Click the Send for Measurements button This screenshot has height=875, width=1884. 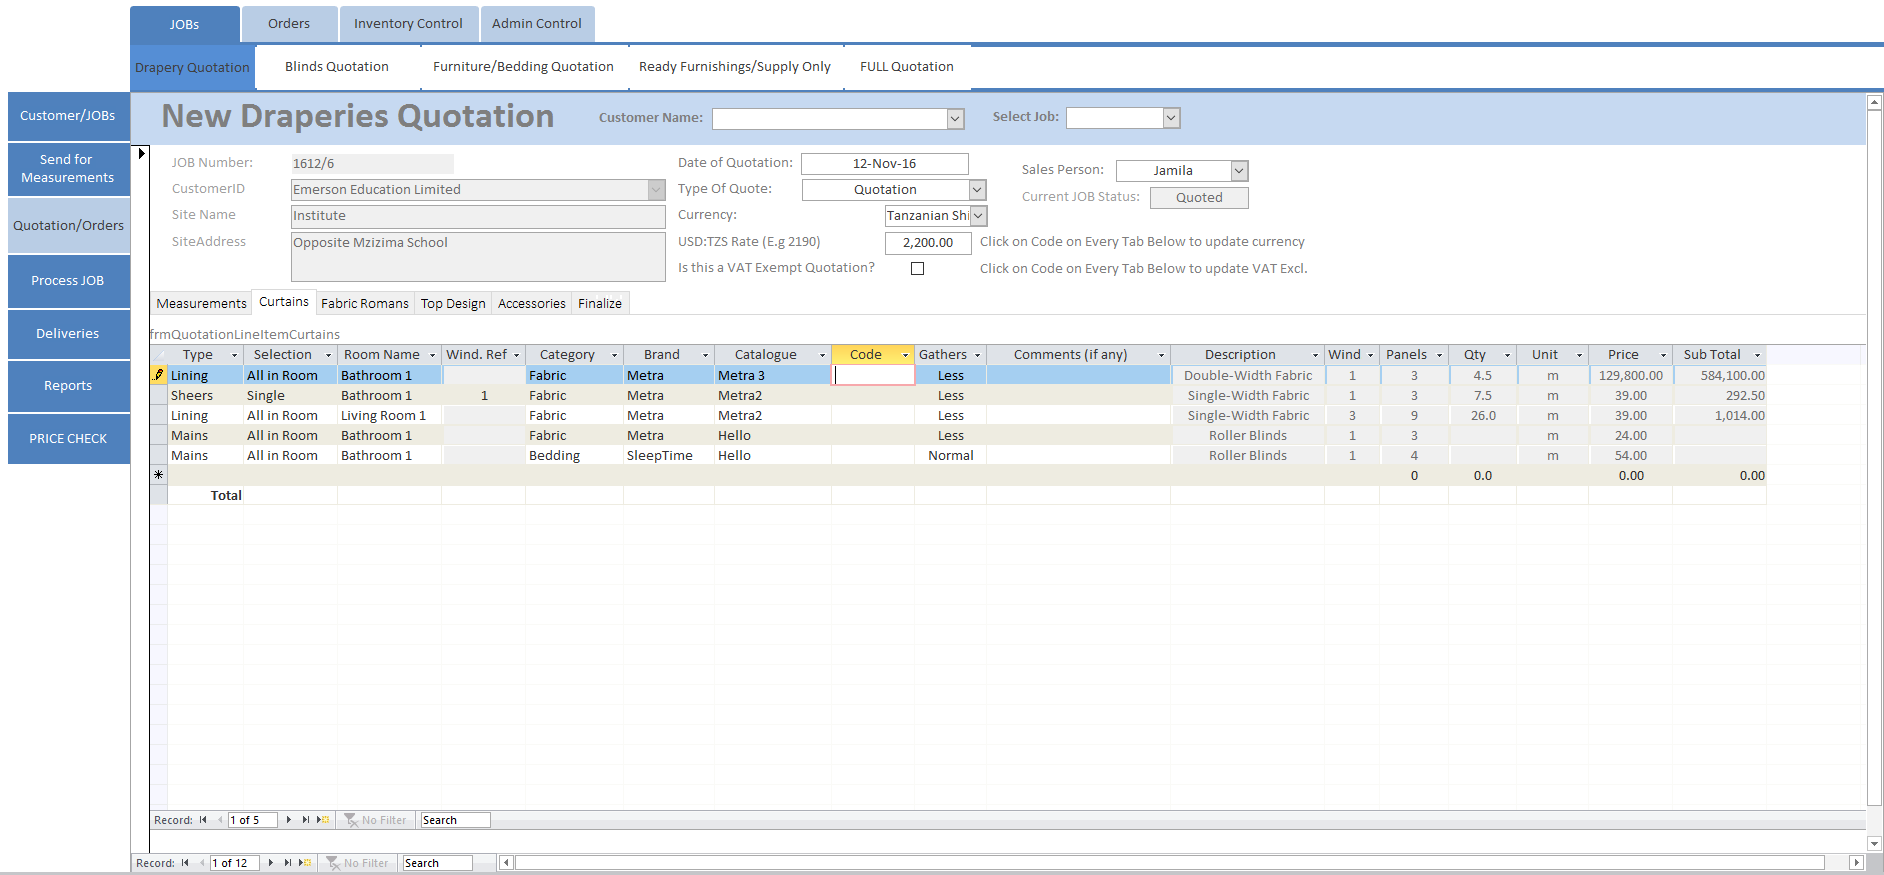click(x=68, y=168)
